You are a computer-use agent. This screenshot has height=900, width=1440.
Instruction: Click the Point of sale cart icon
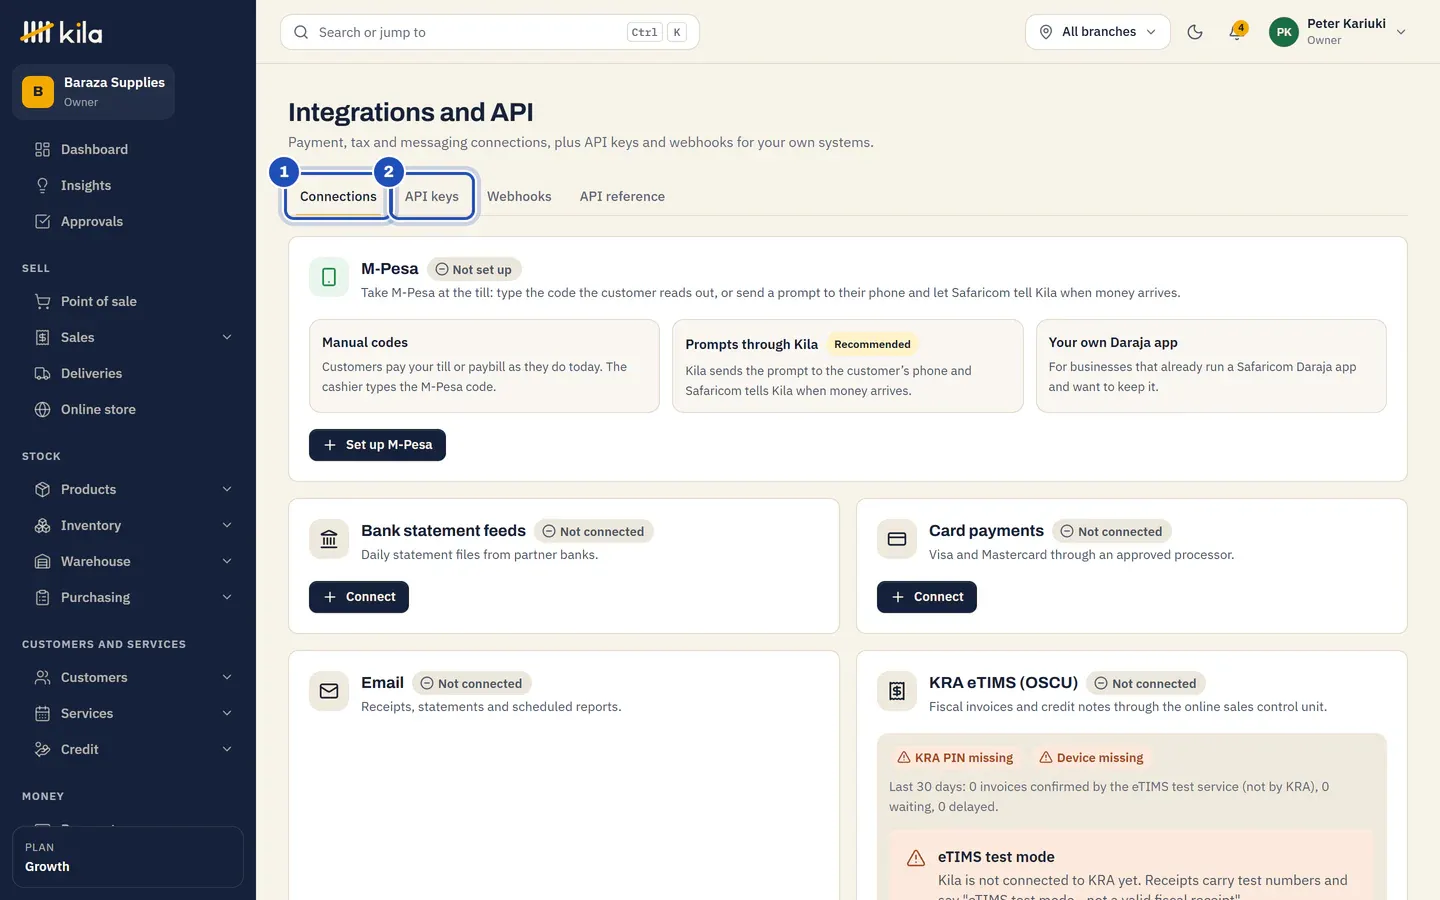coord(42,301)
